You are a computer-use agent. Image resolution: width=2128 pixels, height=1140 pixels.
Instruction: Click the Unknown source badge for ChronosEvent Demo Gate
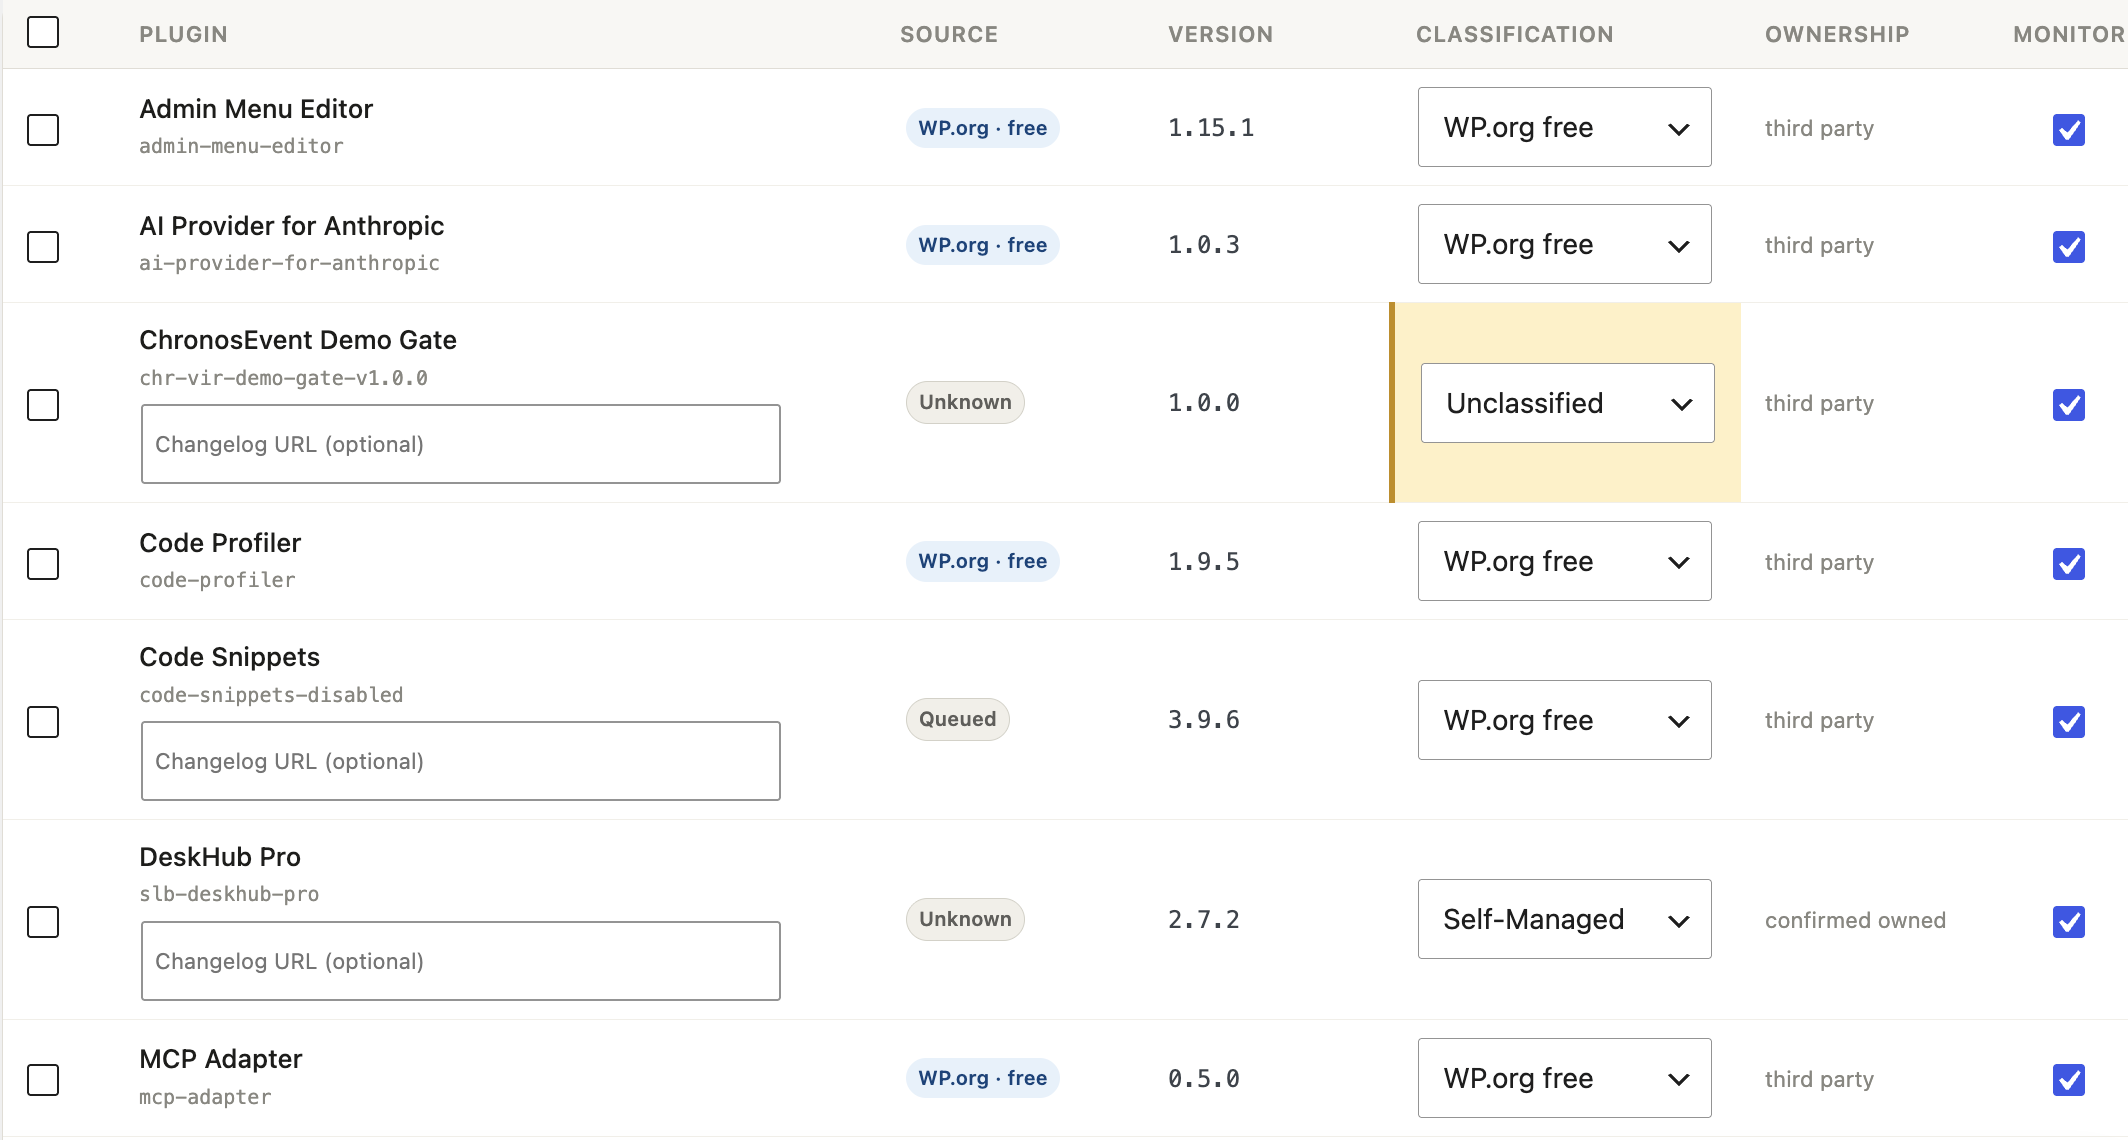[x=965, y=402]
